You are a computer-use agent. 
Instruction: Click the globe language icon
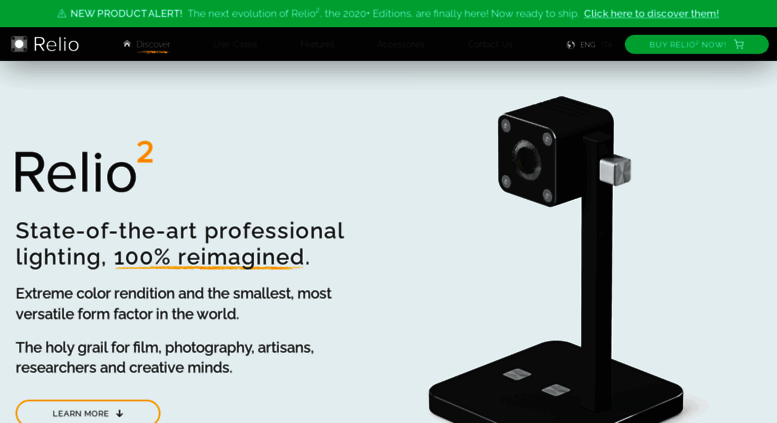tap(570, 45)
